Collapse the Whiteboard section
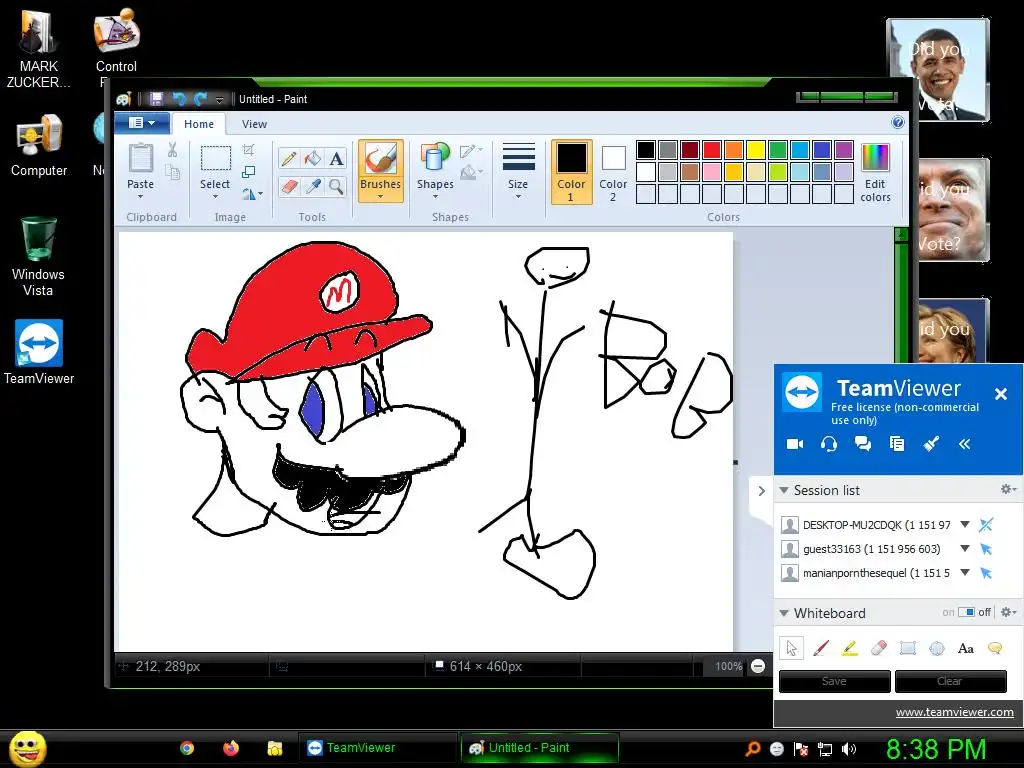 (784, 613)
